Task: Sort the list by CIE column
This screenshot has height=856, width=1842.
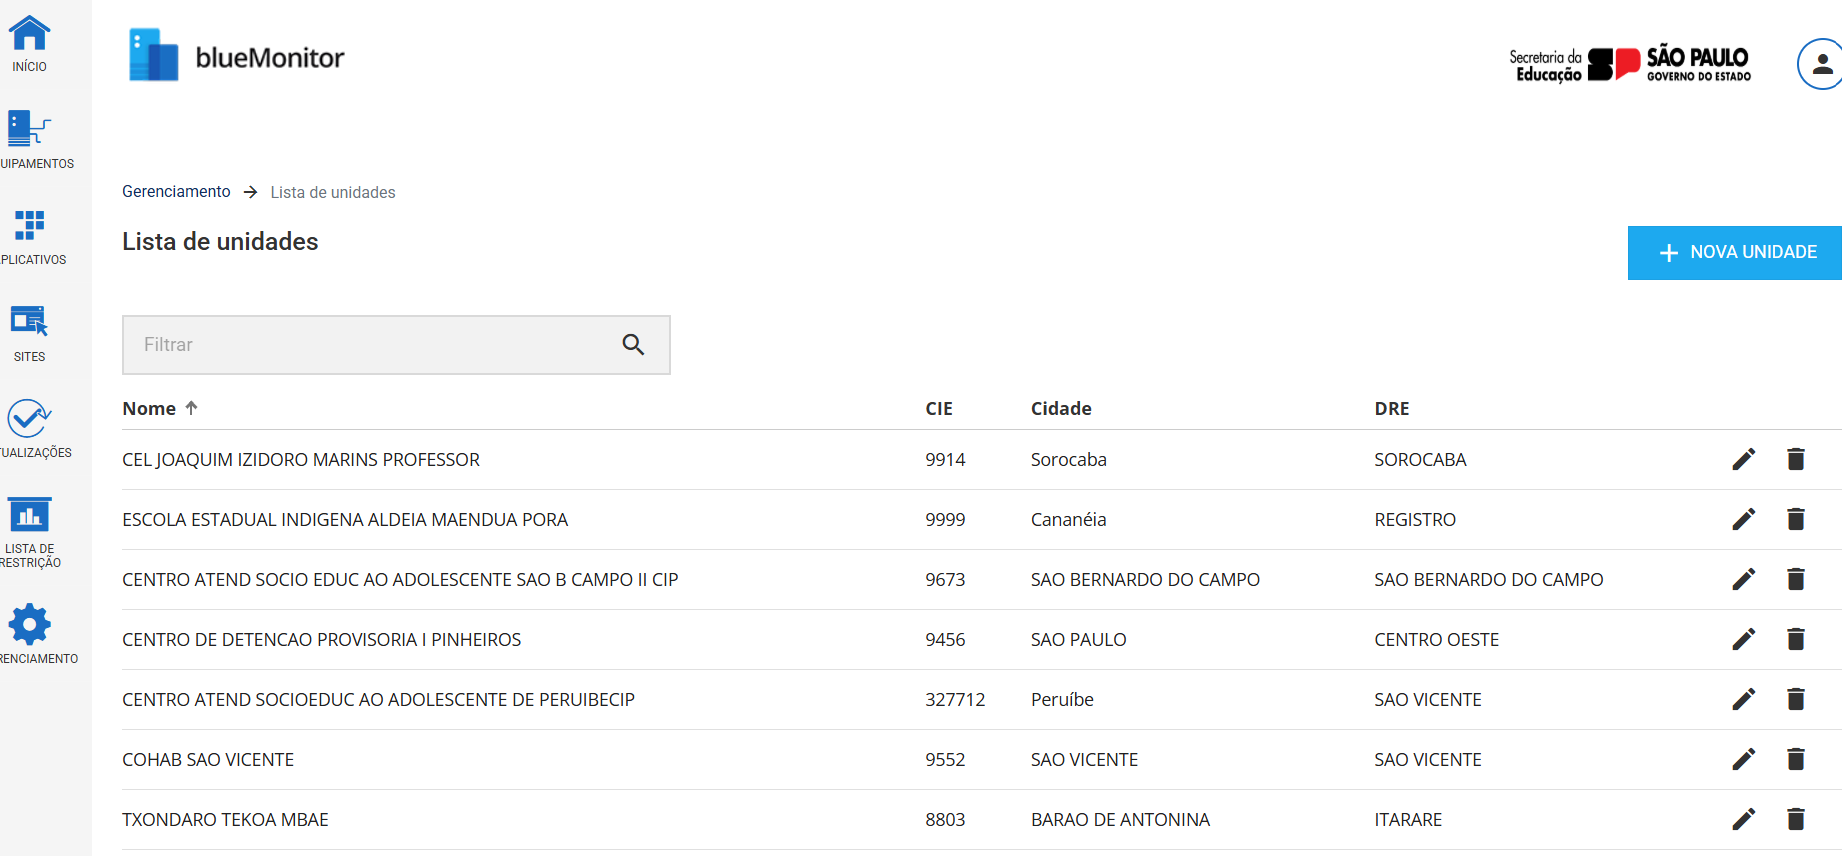Action: coord(938,408)
